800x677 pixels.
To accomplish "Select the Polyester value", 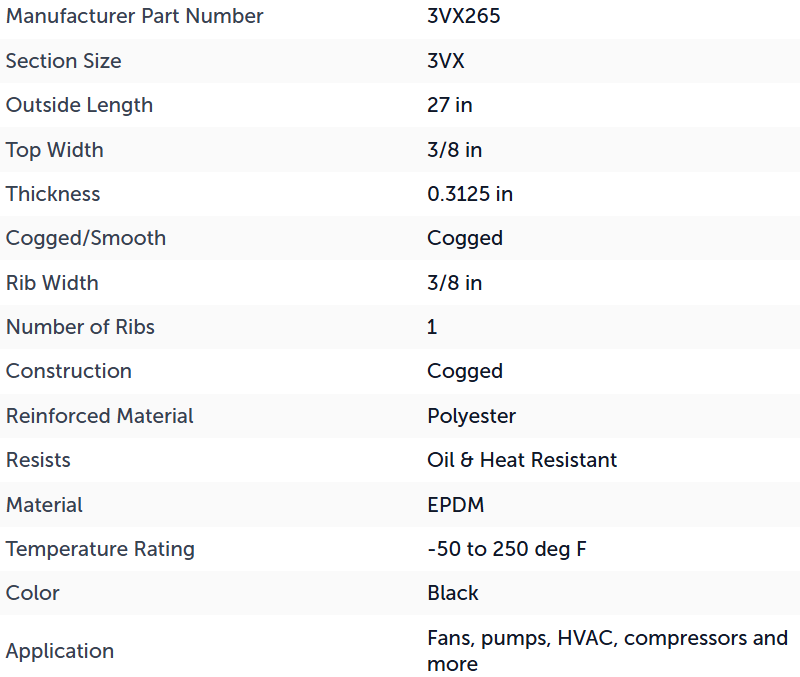I will pyautogui.click(x=471, y=417).
